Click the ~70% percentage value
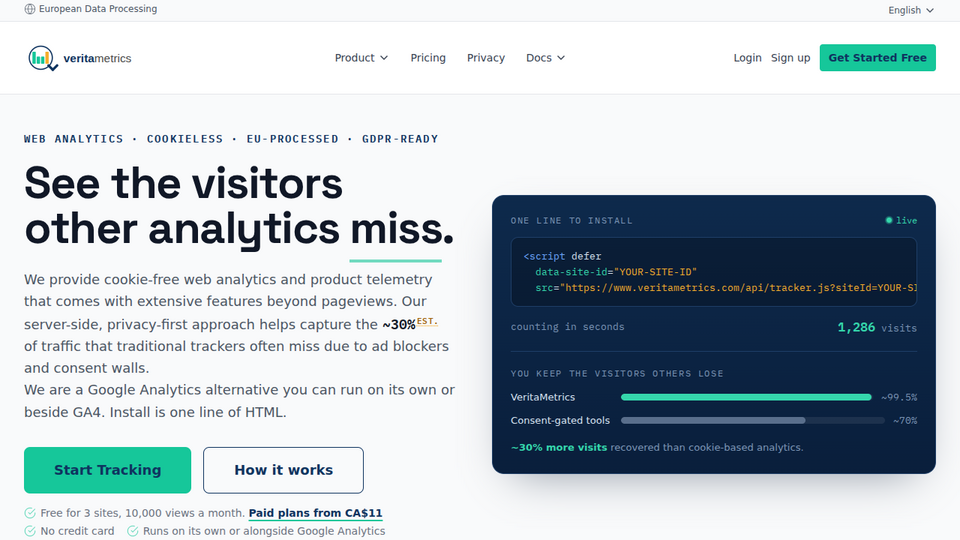Image resolution: width=960 pixels, height=540 pixels. [x=905, y=421]
